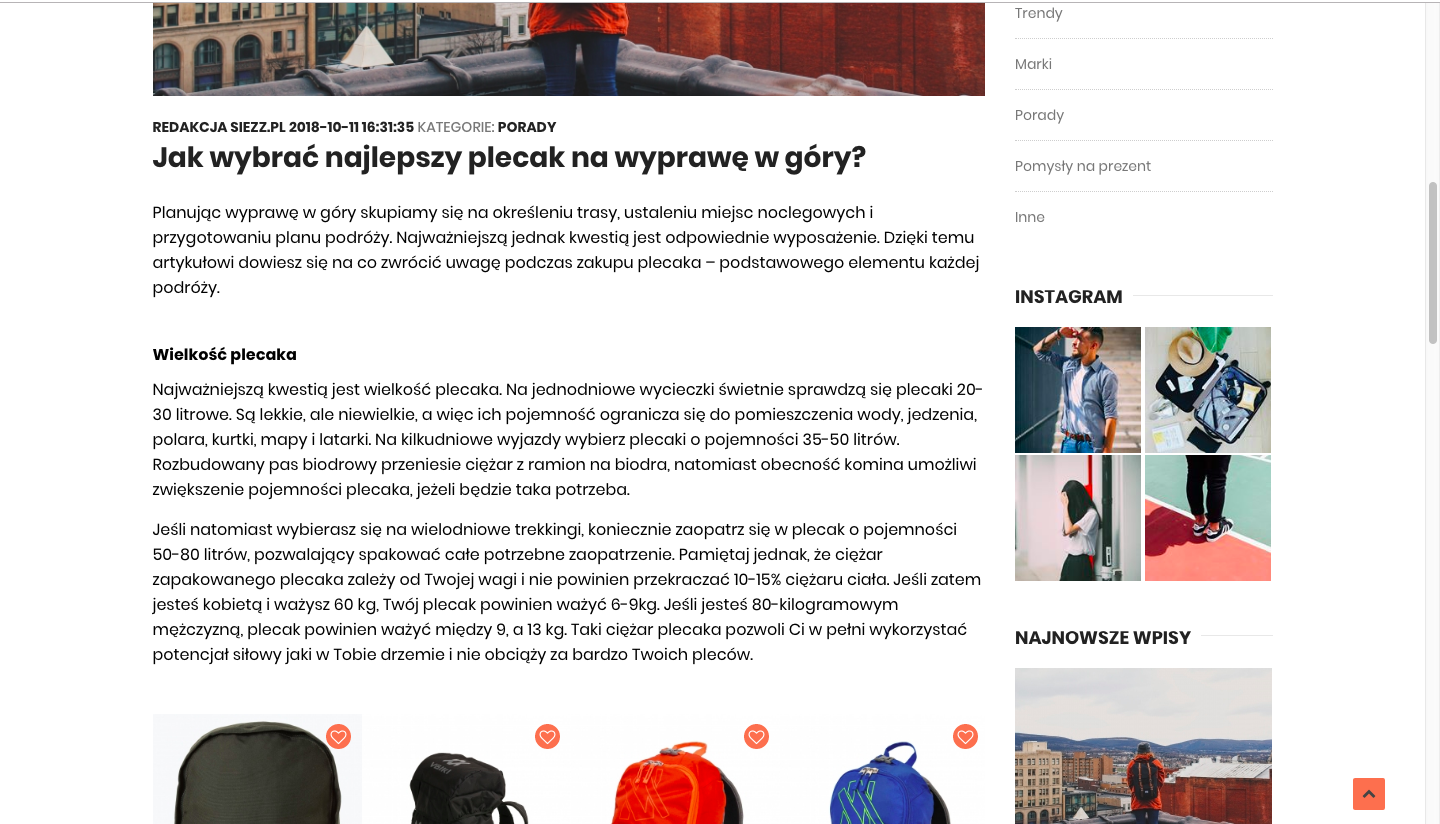Open Instagram photo of man in blue shirt
The image size is (1440, 824).
[1078, 390]
